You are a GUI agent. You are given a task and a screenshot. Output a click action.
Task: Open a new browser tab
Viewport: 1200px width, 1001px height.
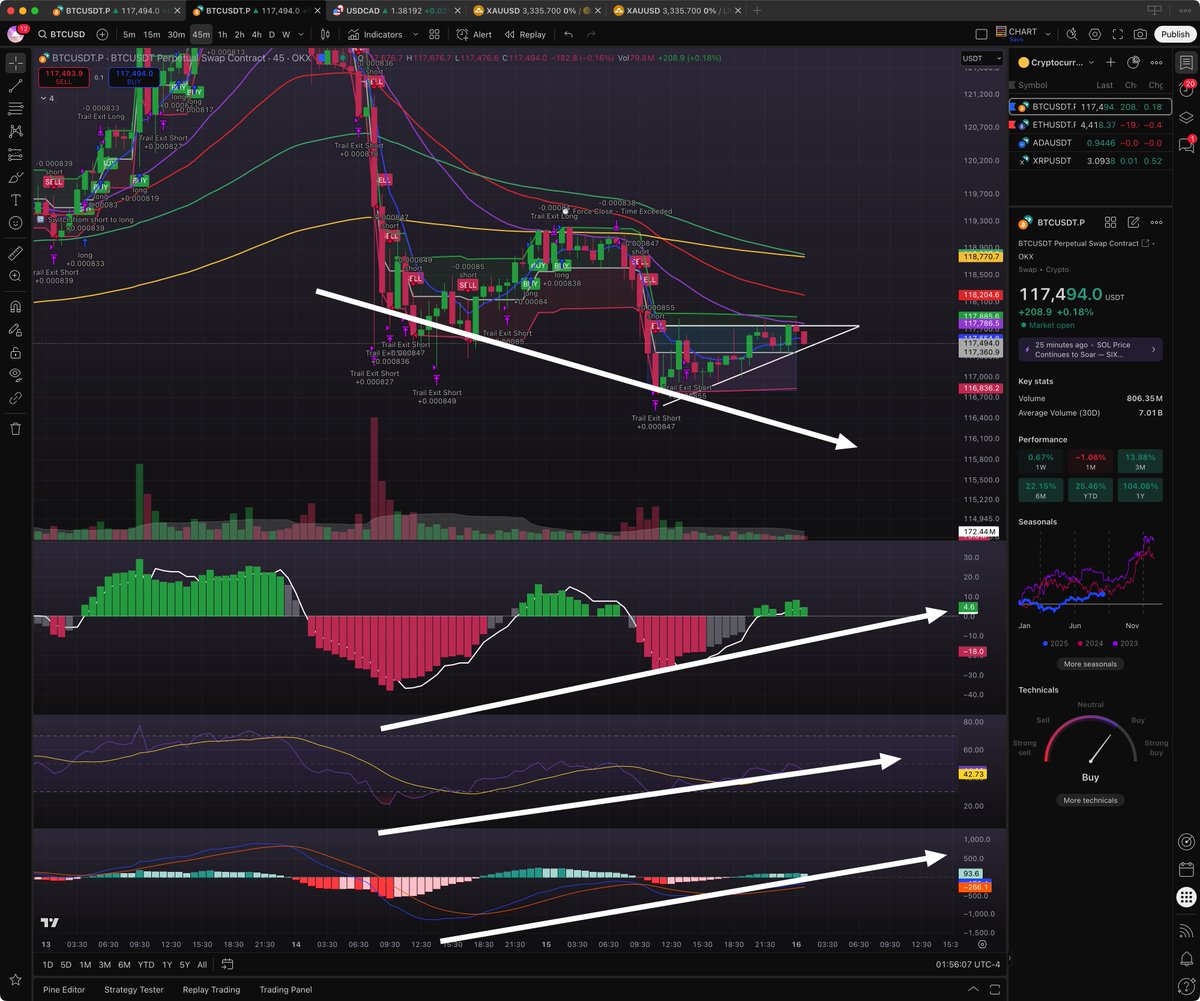pos(758,10)
